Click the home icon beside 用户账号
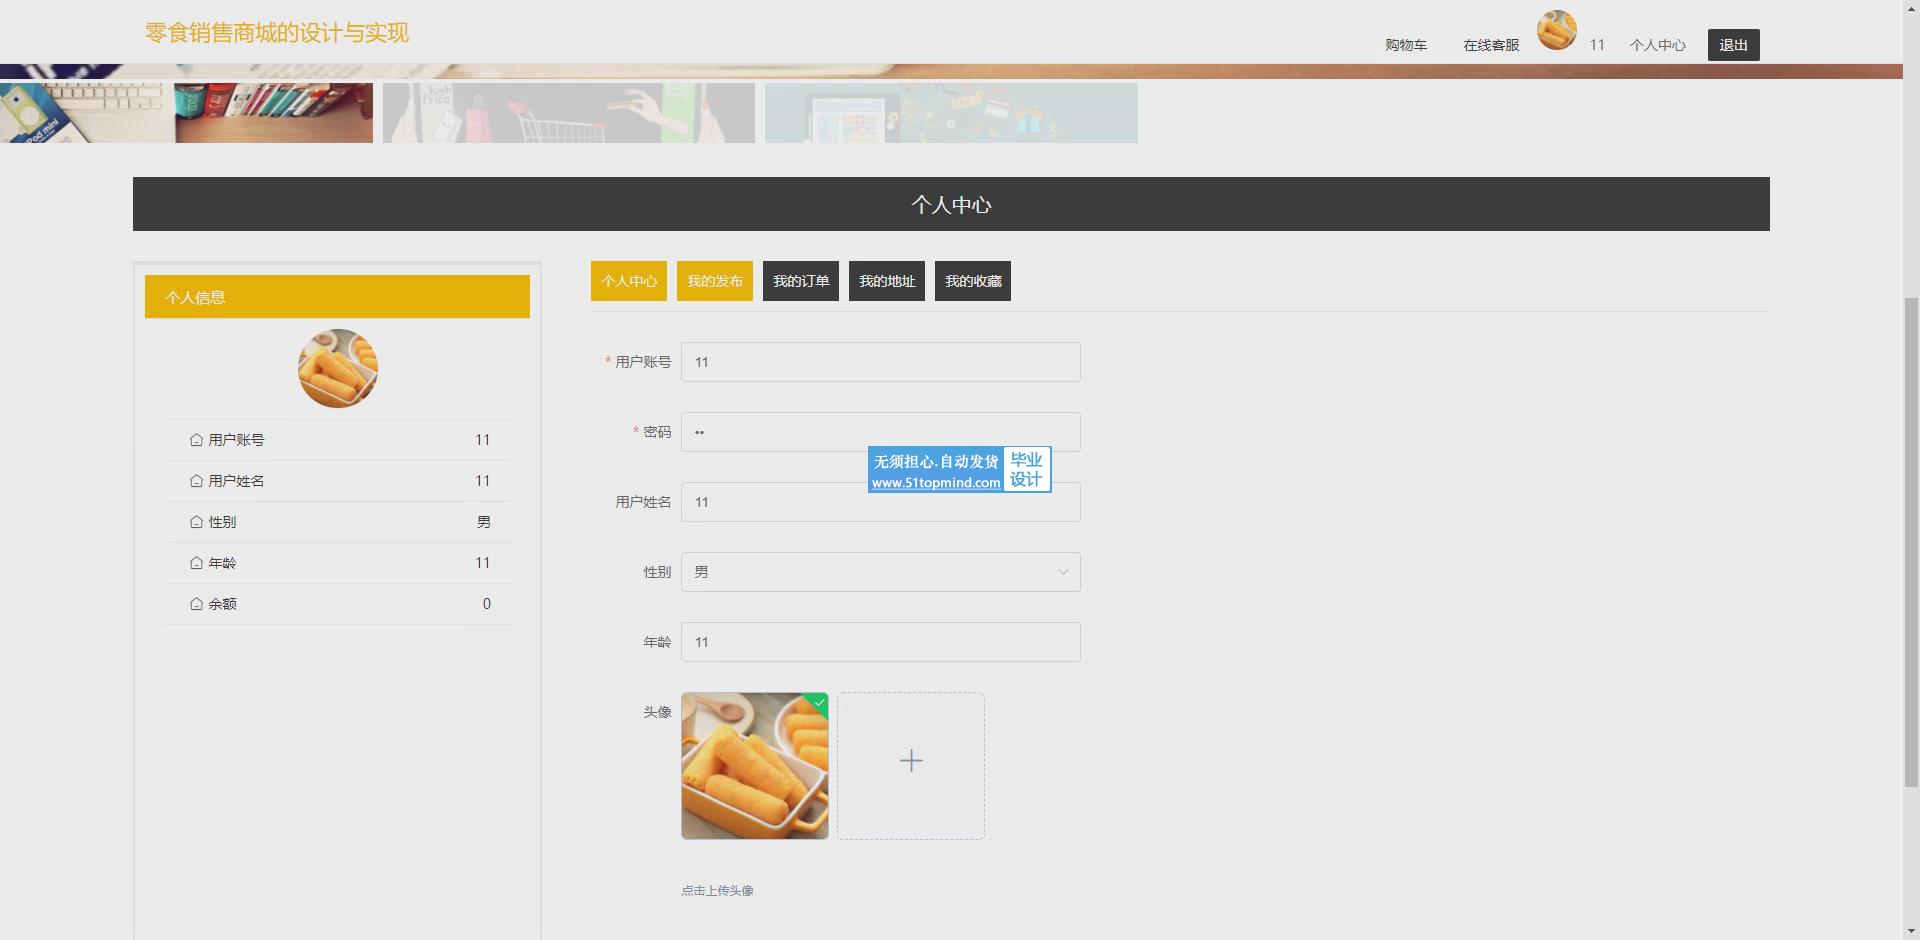This screenshot has width=1920, height=940. 196,439
